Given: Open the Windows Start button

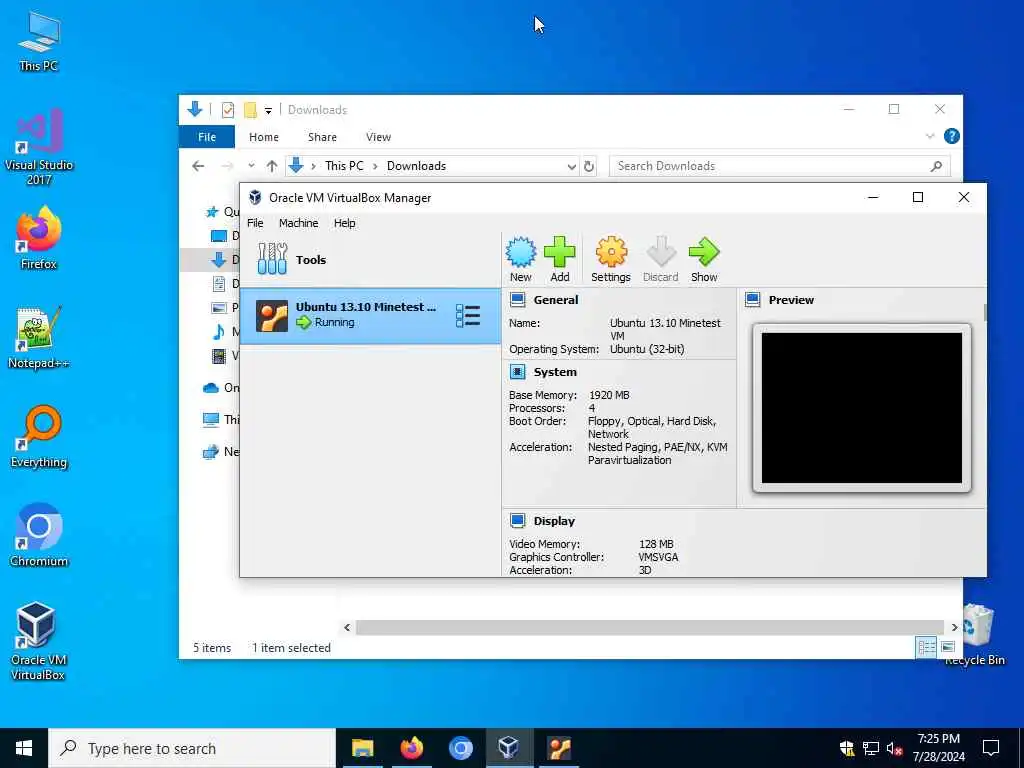Looking at the screenshot, I should click(24, 748).
